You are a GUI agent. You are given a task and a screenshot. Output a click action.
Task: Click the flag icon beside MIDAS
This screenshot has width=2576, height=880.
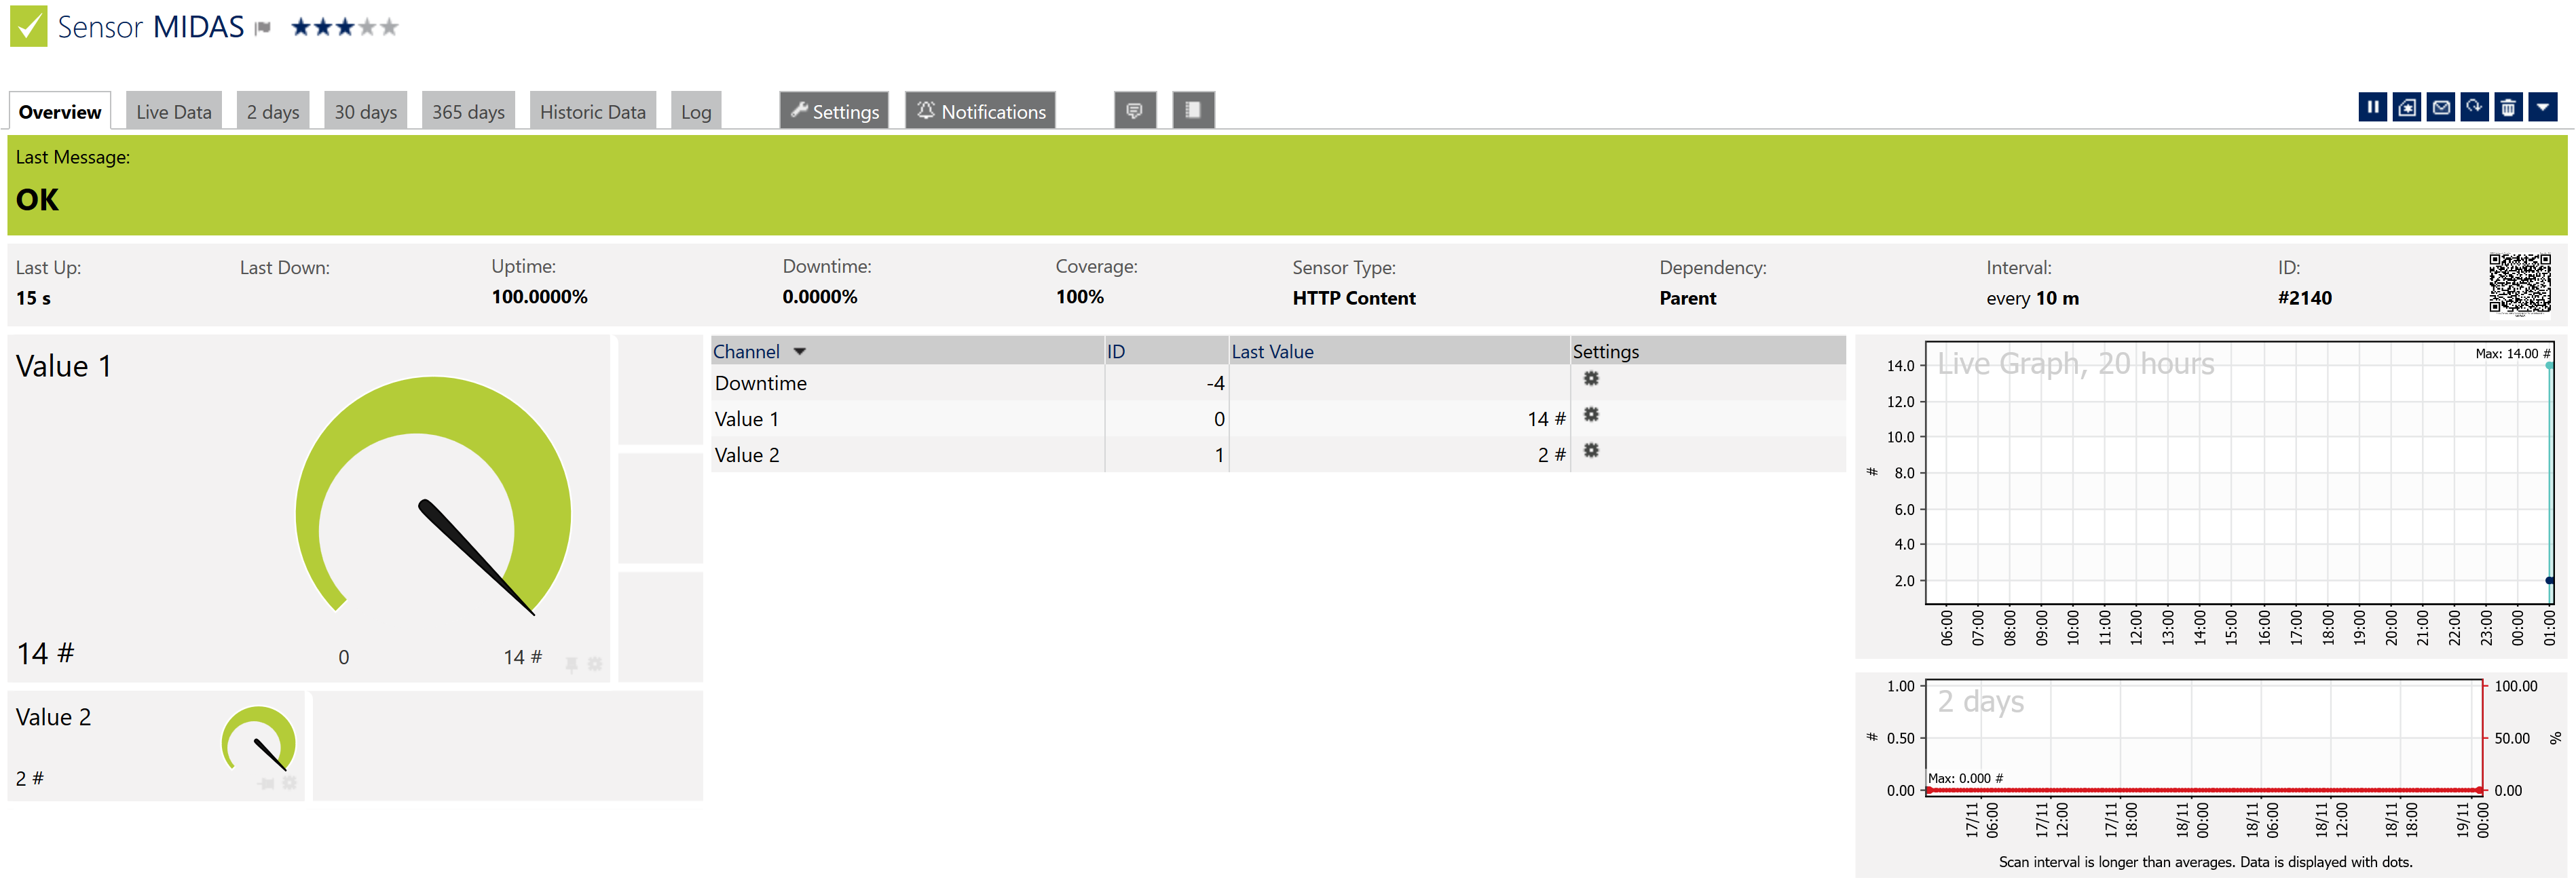[x=263, y=28]
